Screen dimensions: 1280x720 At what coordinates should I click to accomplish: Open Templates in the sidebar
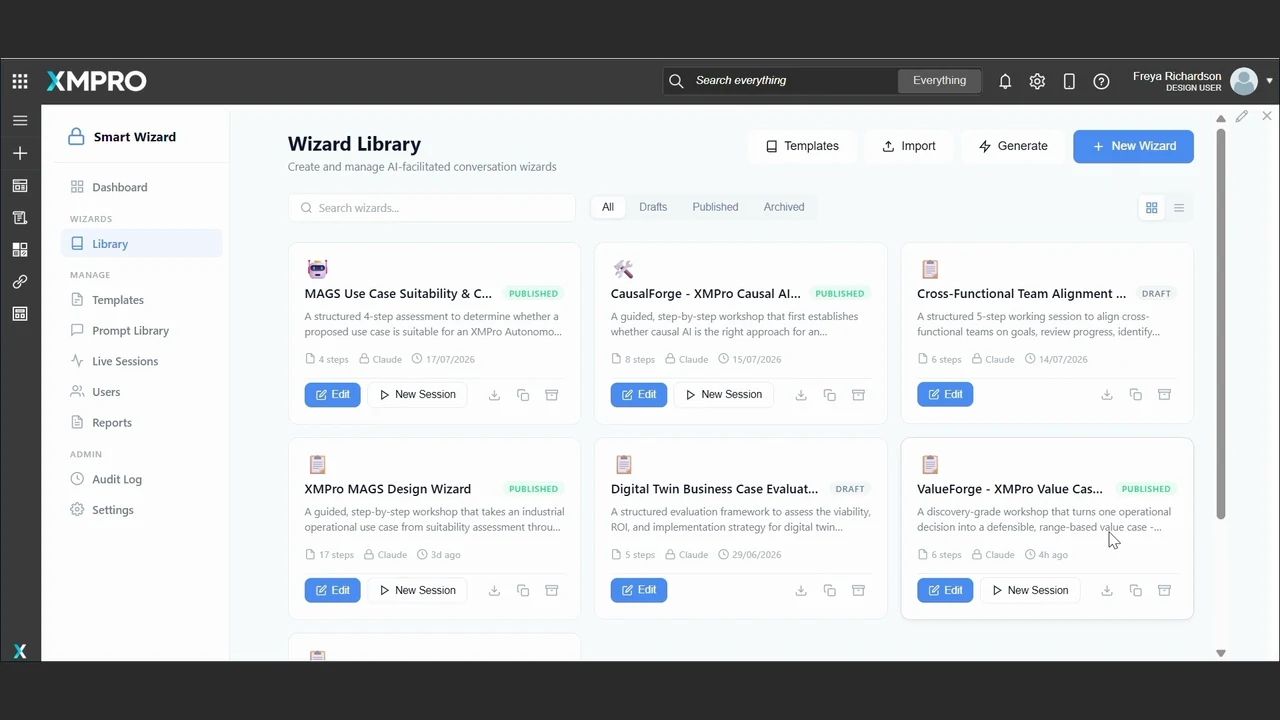pyautogui.click(x=141, y=300)
